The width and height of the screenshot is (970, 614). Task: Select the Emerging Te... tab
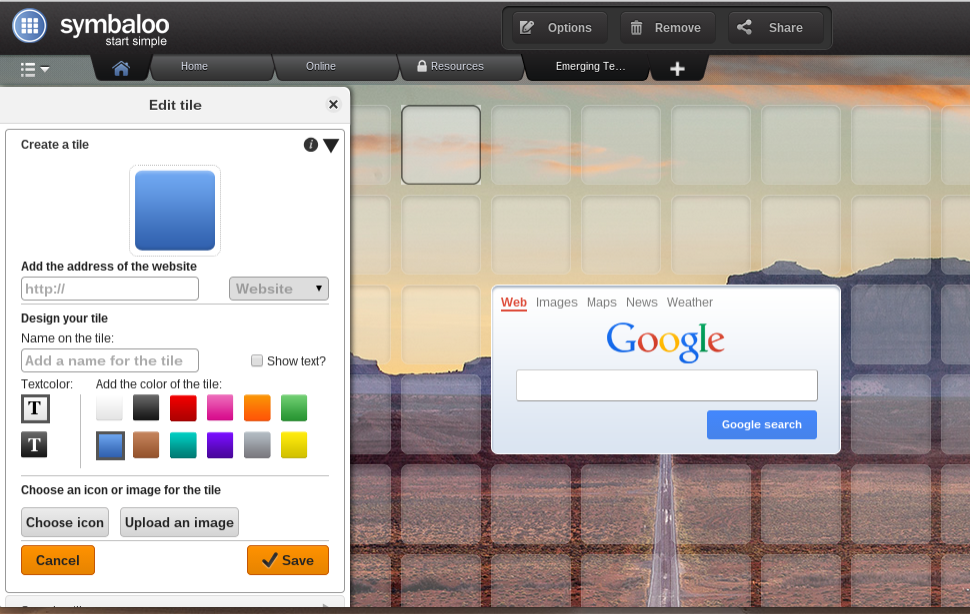(590, 66)
